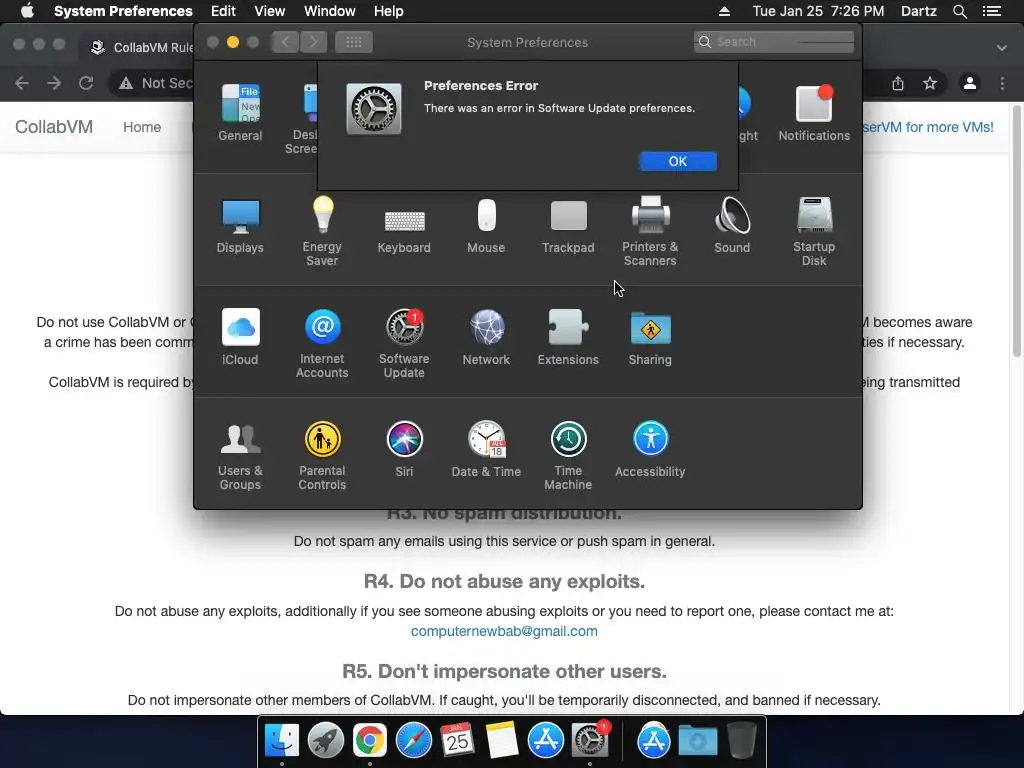The height and width of the screenshot is (768, 1024).
Task: Open the Edit menu
Action: 223,11
